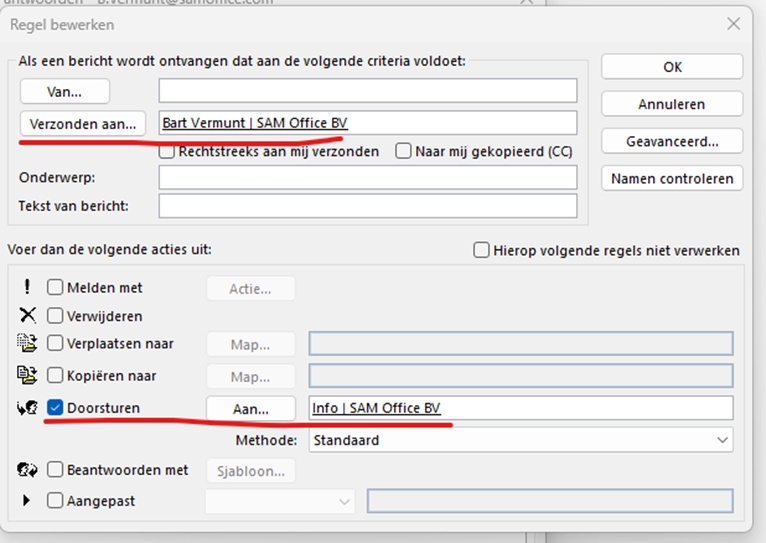Close the Regel bewerken dialog

pos(734,23)
